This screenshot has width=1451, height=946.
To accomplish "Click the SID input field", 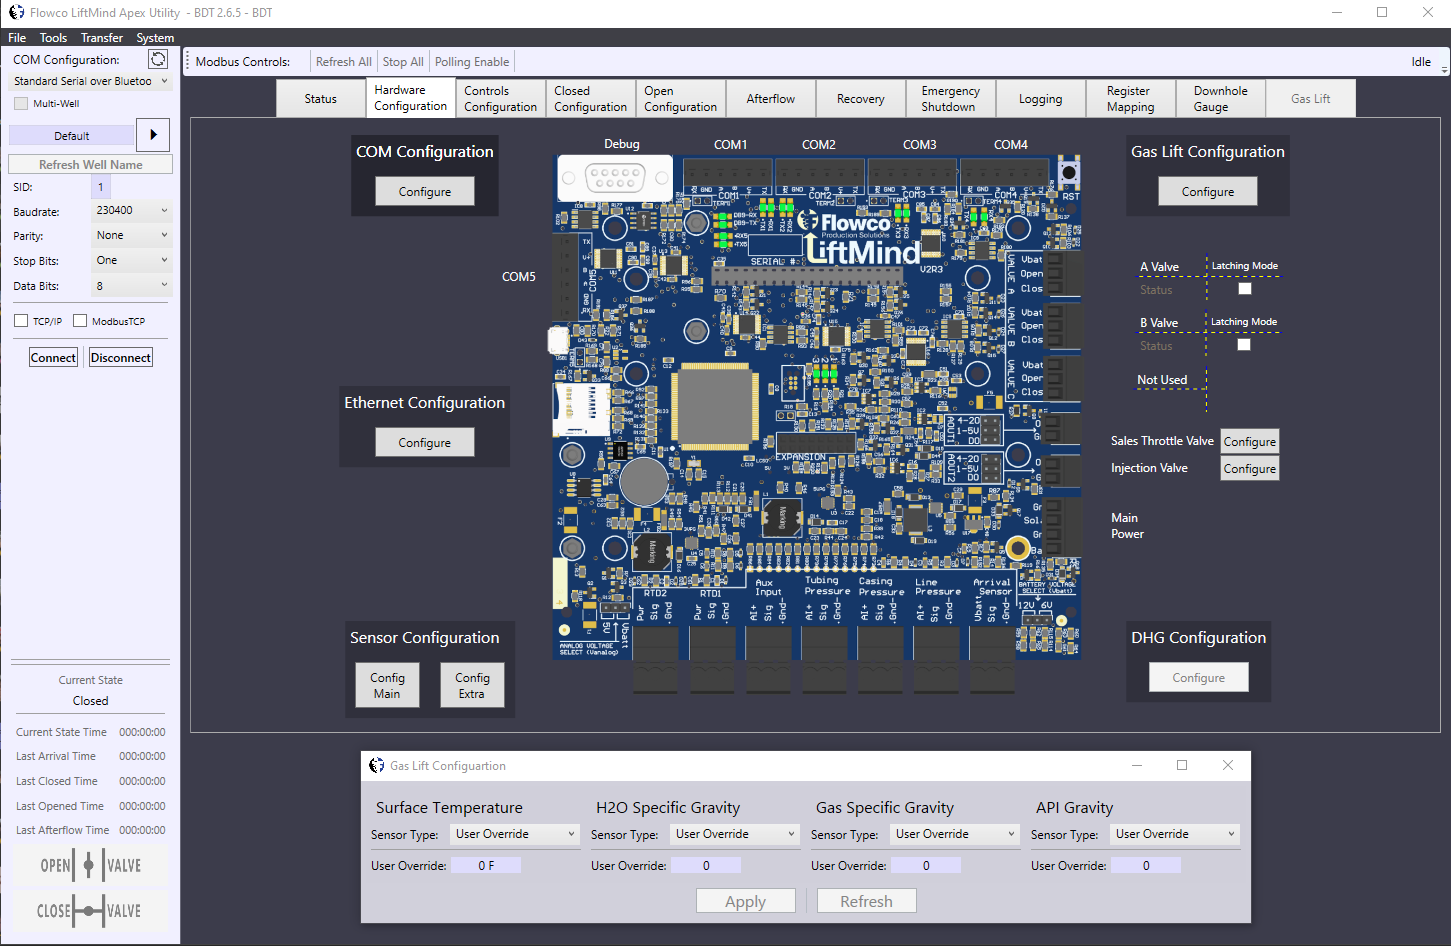I will tap(101, 187).
